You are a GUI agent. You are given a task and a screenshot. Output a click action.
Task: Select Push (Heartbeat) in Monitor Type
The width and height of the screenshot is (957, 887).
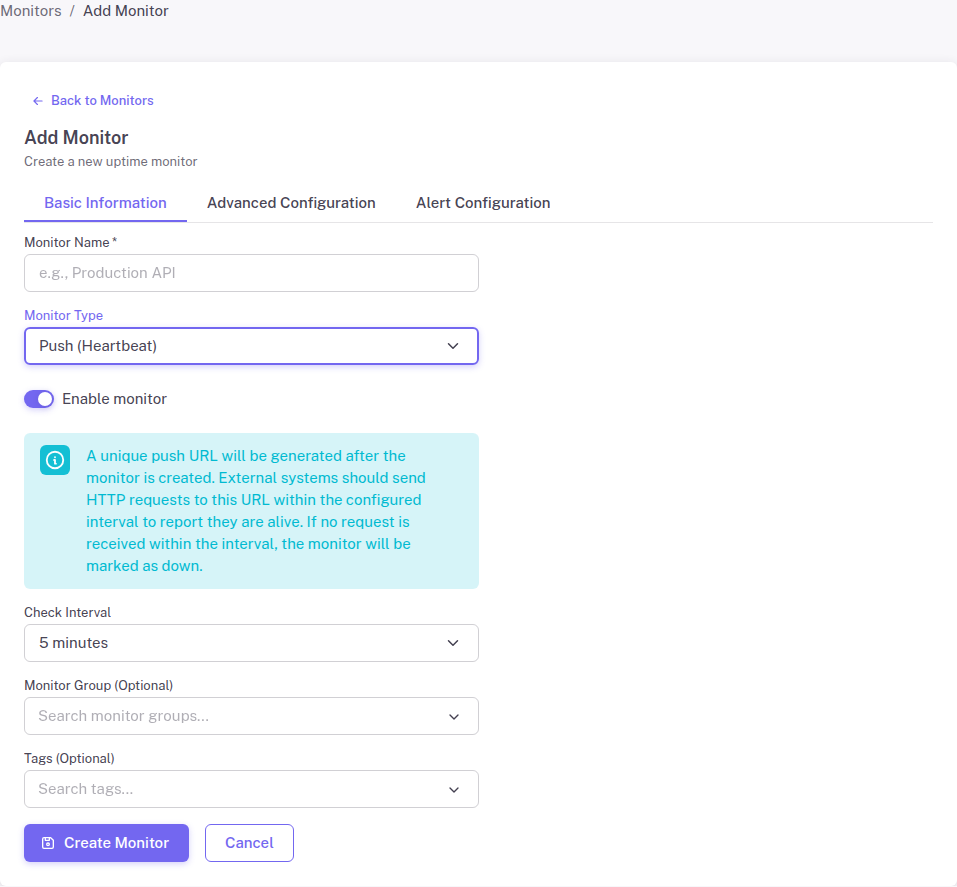tap(250, 345)
